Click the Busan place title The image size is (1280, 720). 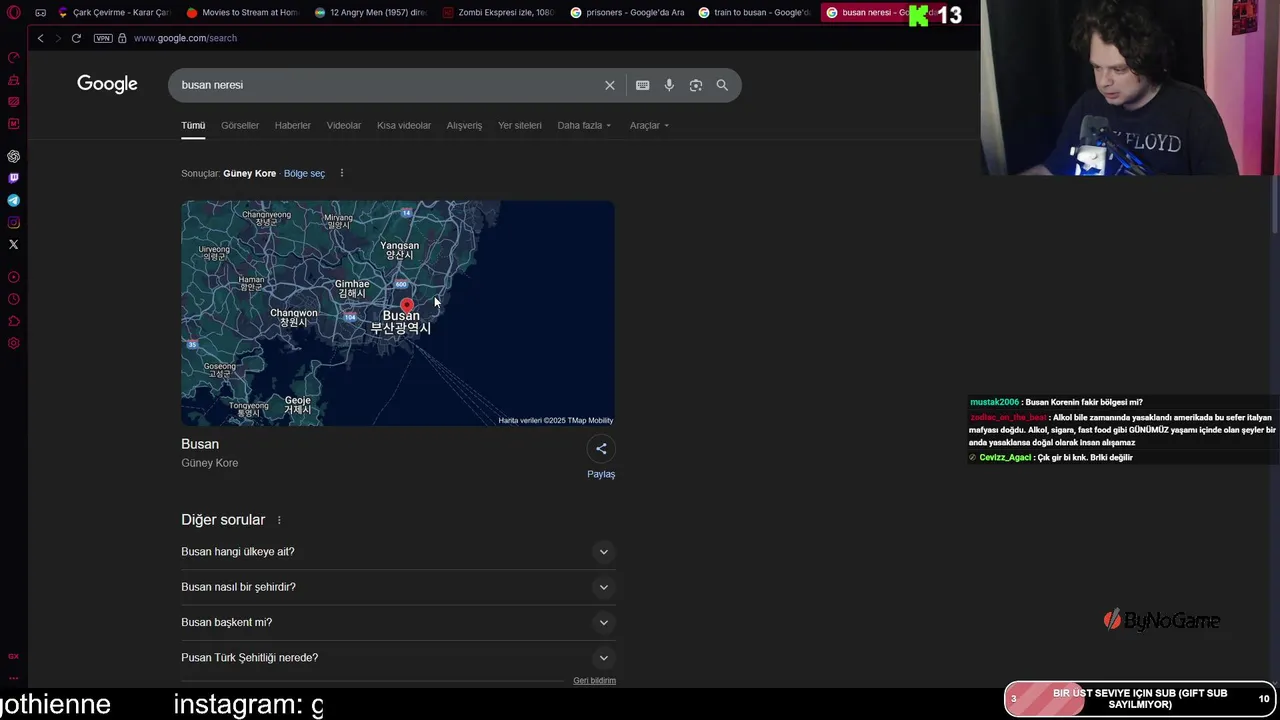[200, 444]
